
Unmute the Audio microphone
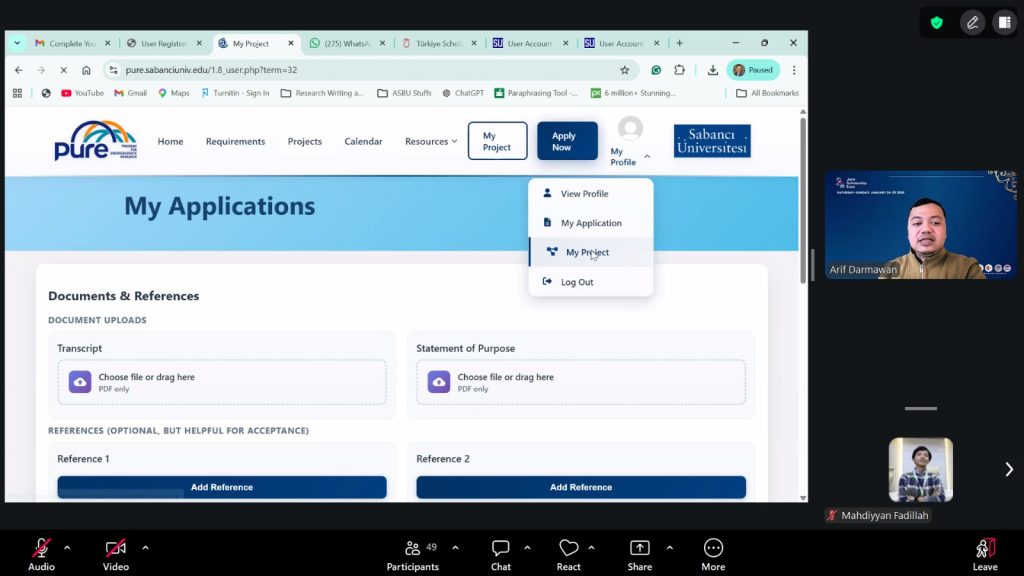tap(41, 548)
